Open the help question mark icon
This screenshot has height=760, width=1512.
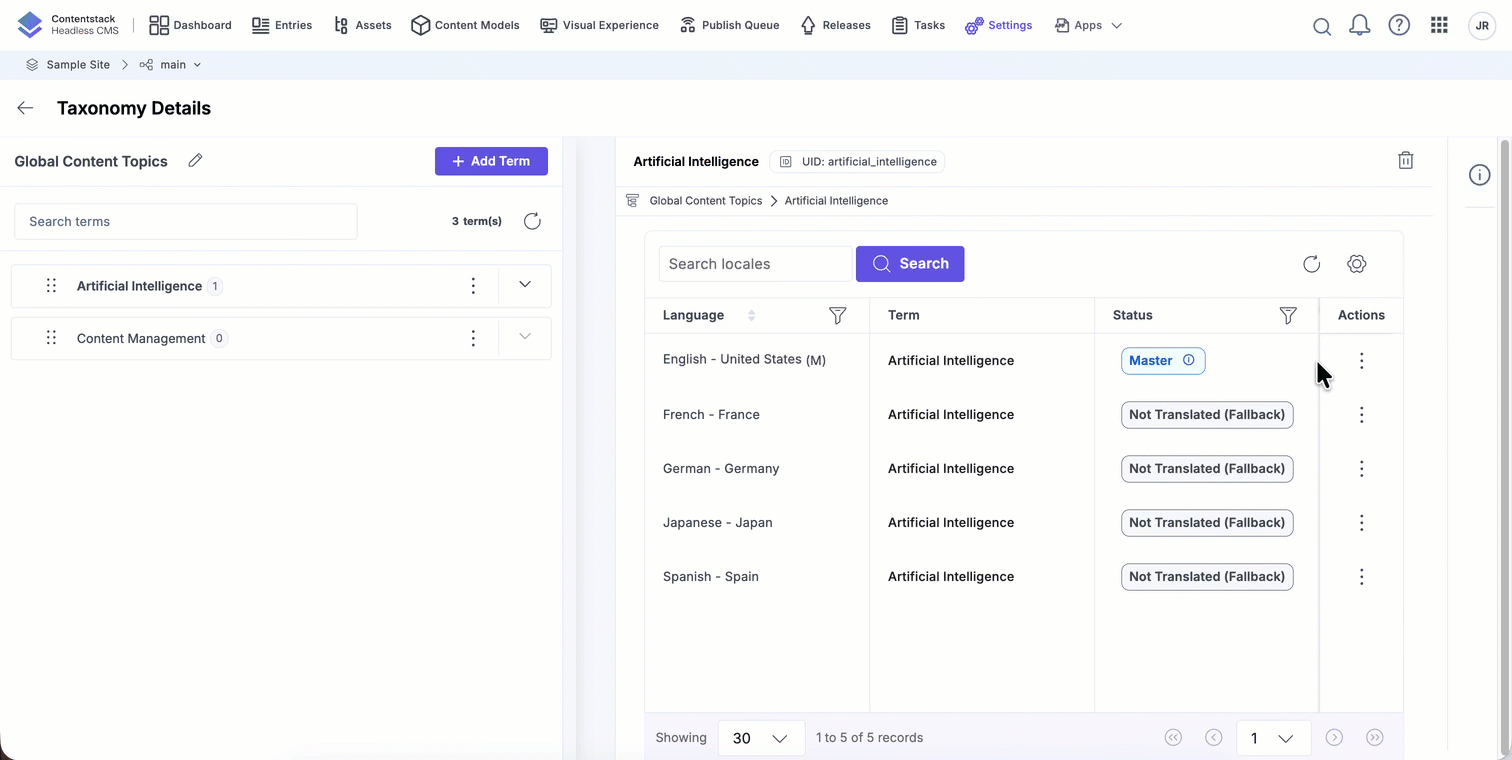1399,26
